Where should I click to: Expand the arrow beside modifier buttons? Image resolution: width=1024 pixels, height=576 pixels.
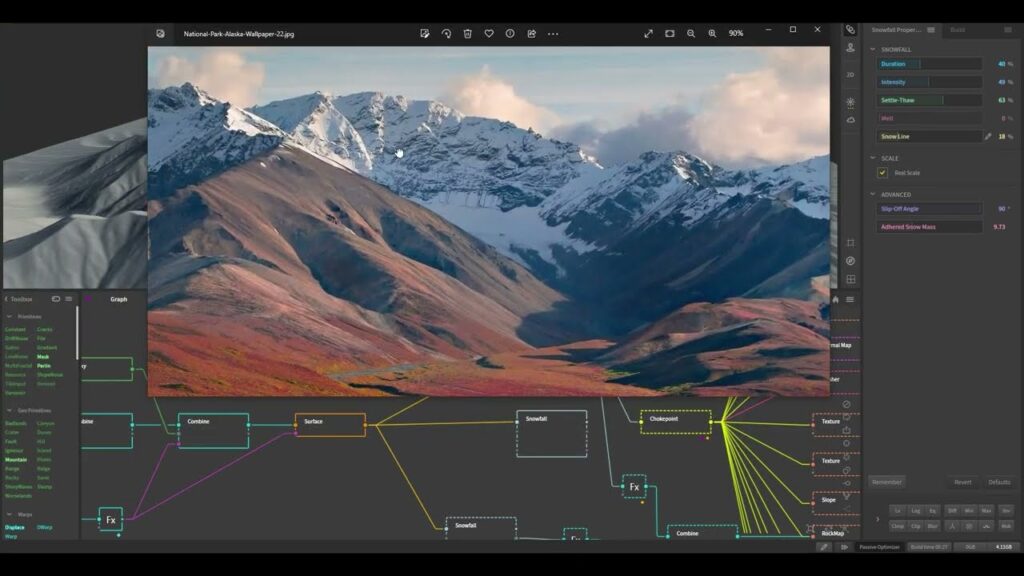(877, 519)
